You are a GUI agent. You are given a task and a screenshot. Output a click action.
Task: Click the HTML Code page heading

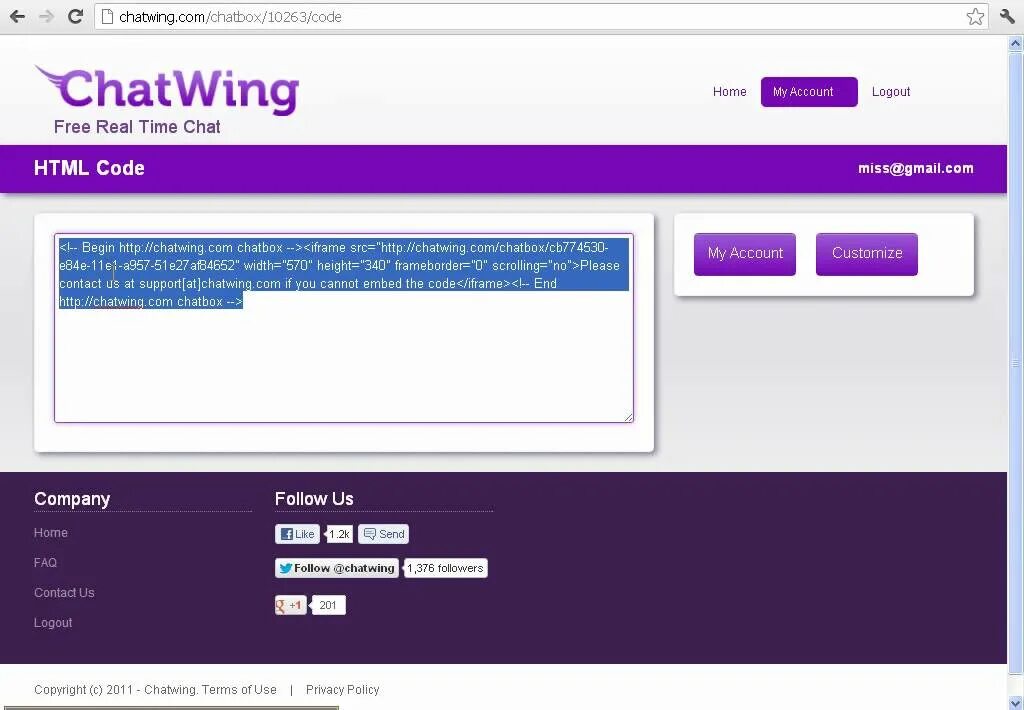[89, 168]
